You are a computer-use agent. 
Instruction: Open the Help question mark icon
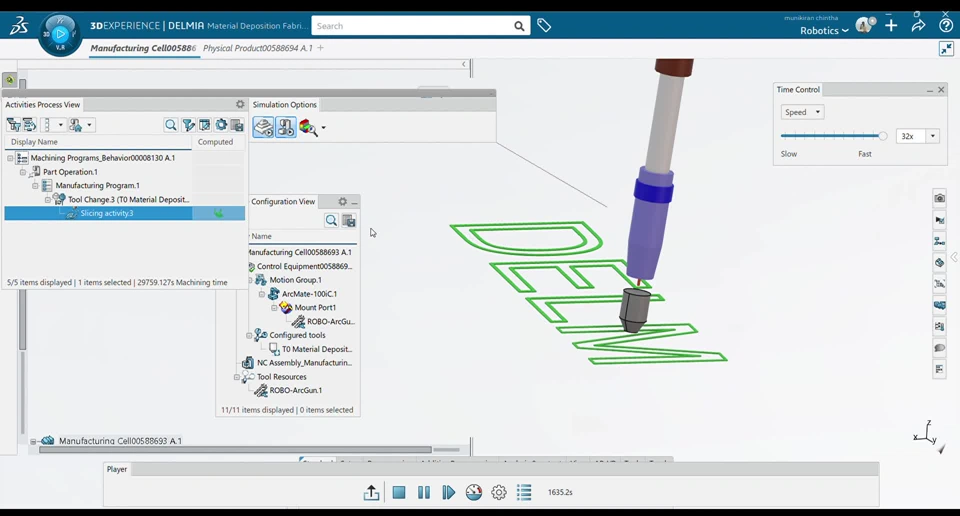click(x=945, y=26)
